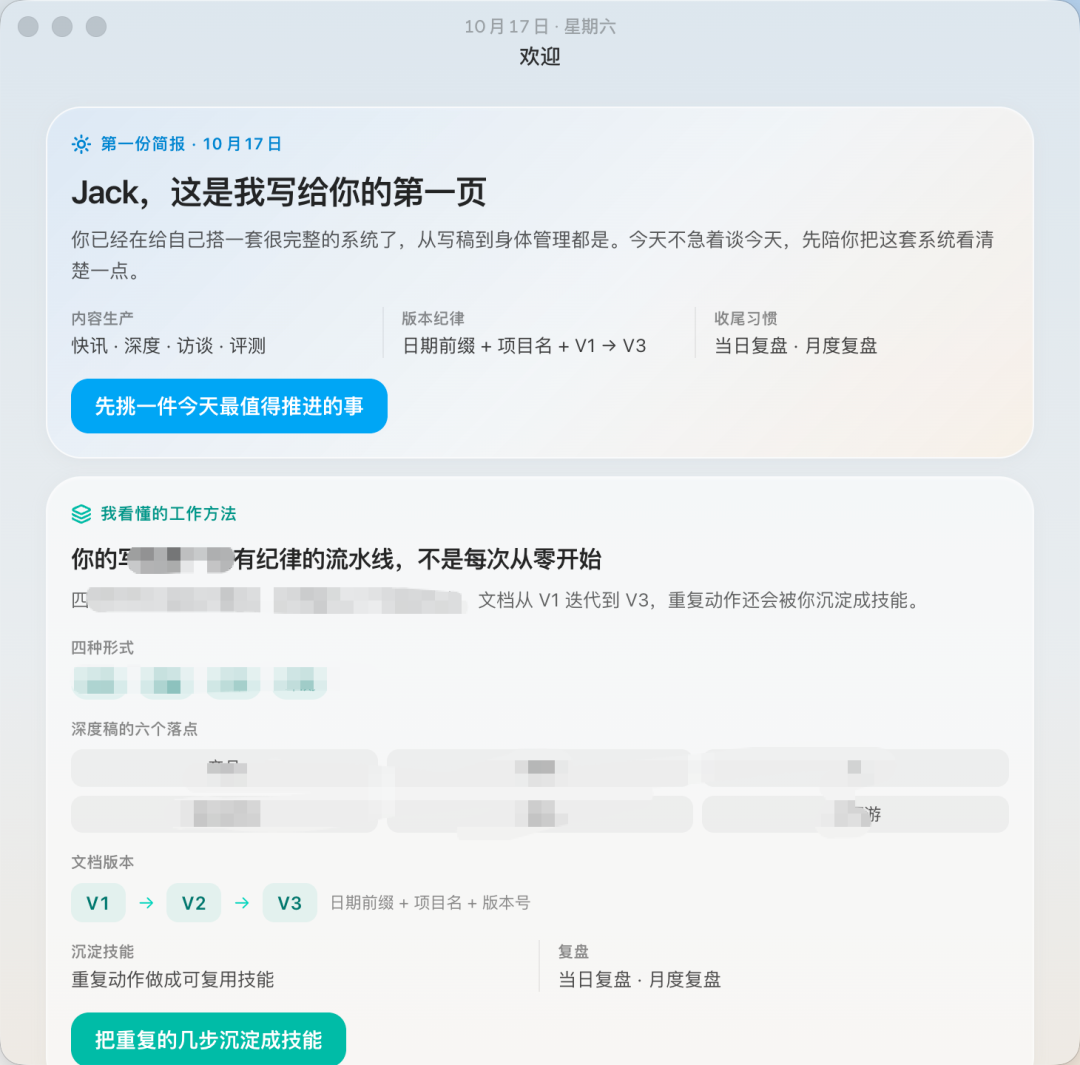Click the 深度稿的六个落点 label
1080x1065 pixels.
coord(134,729)
